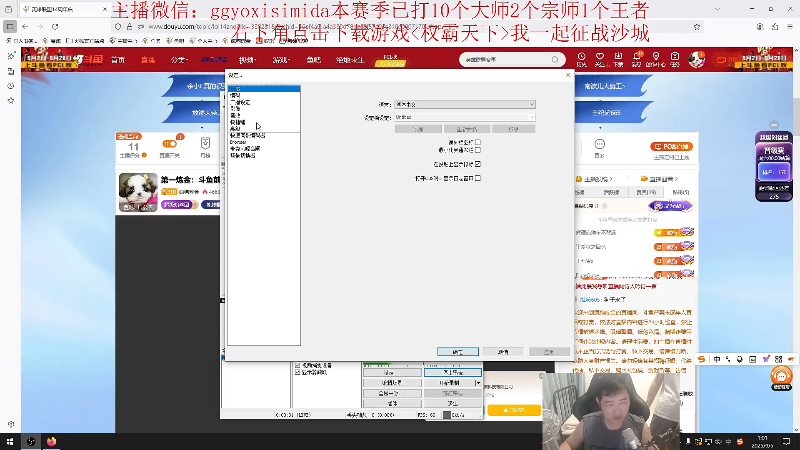
Task: Open the Advanced (高级) settings category
Action: 264,129
